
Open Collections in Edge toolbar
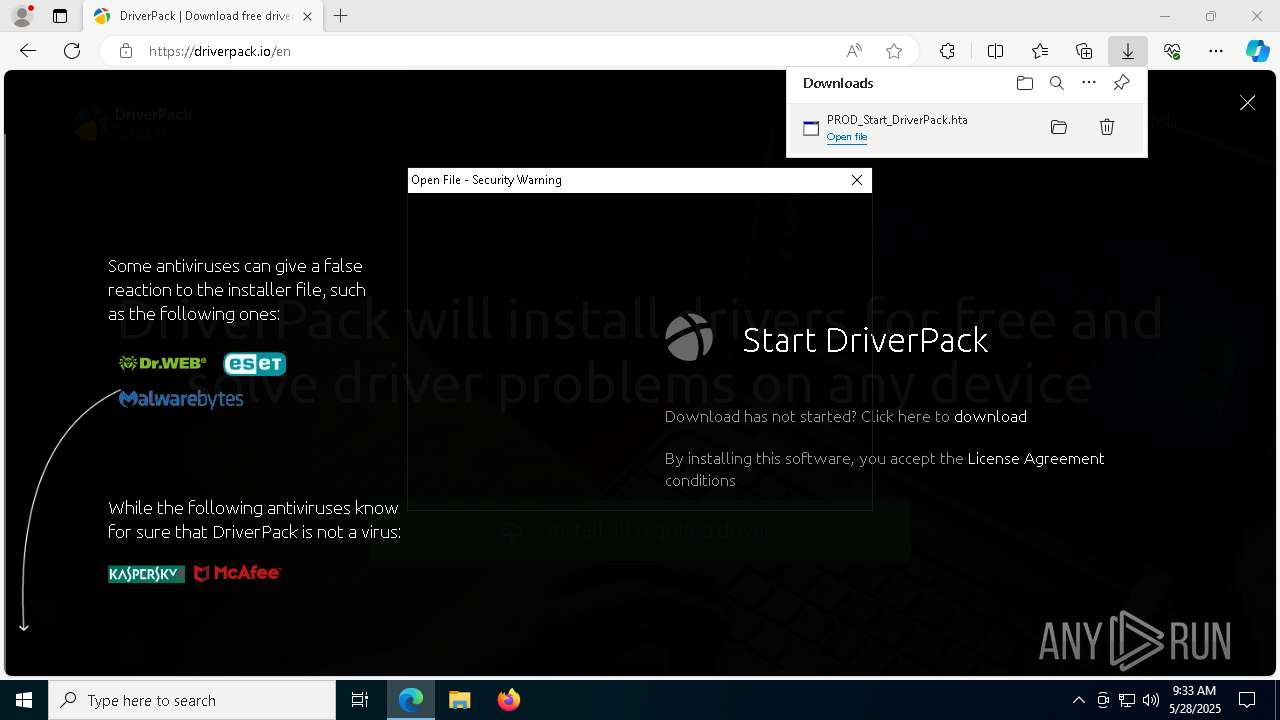tap(1084, 51)
